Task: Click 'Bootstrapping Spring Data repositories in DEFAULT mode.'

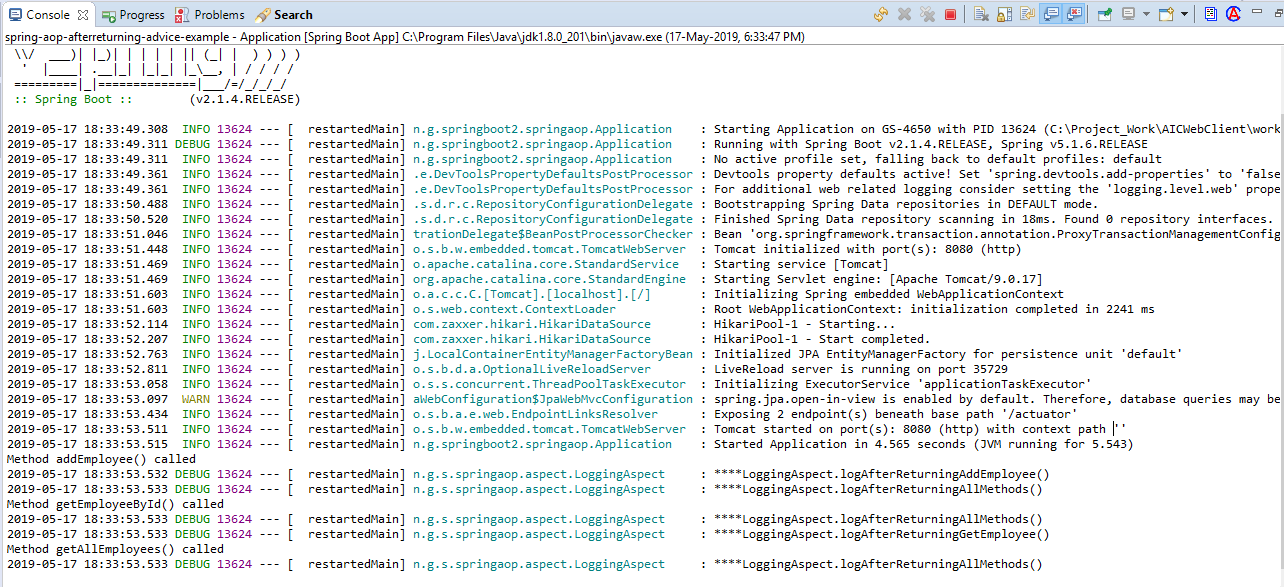Action: [906, 204]
